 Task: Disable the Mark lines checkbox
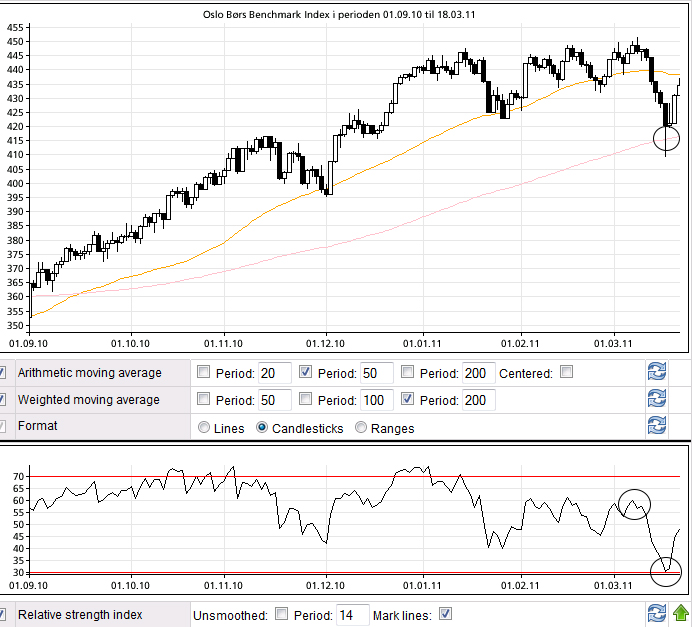(446, 614)
